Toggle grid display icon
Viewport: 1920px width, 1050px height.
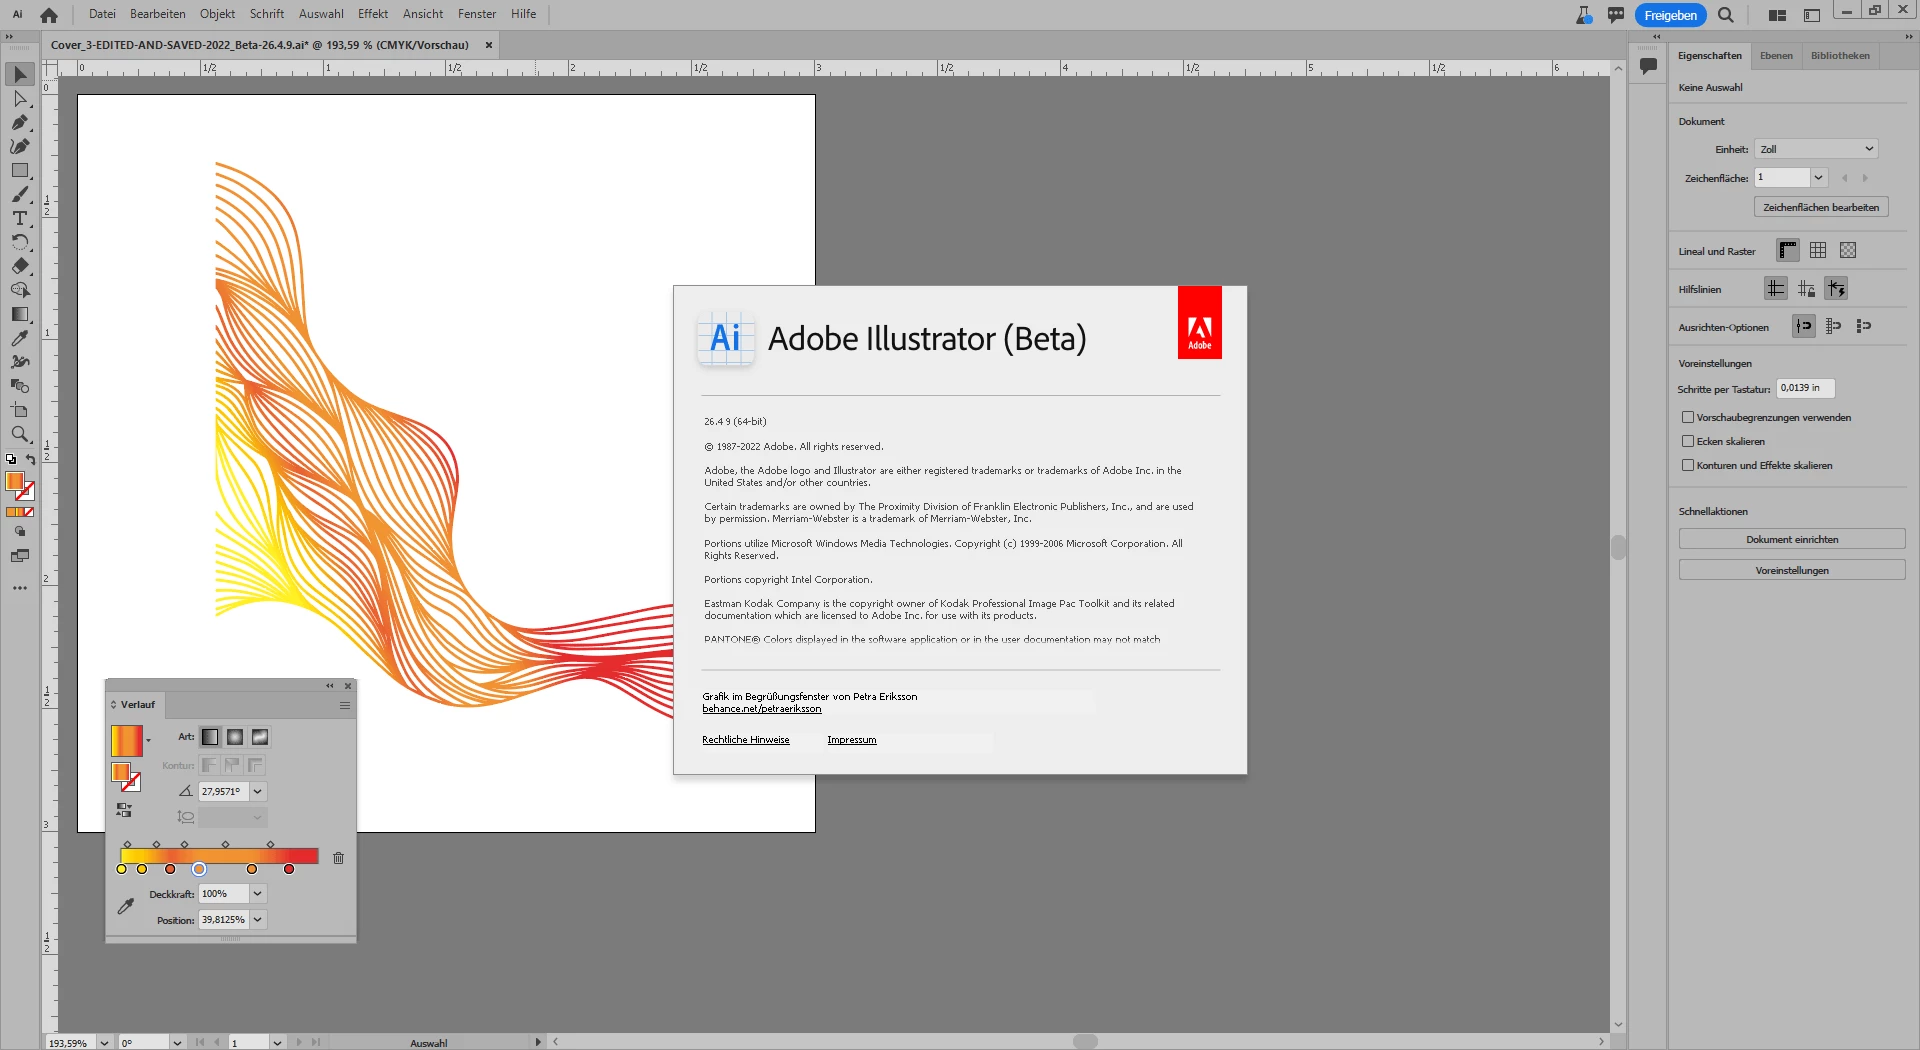[1818, 250]
